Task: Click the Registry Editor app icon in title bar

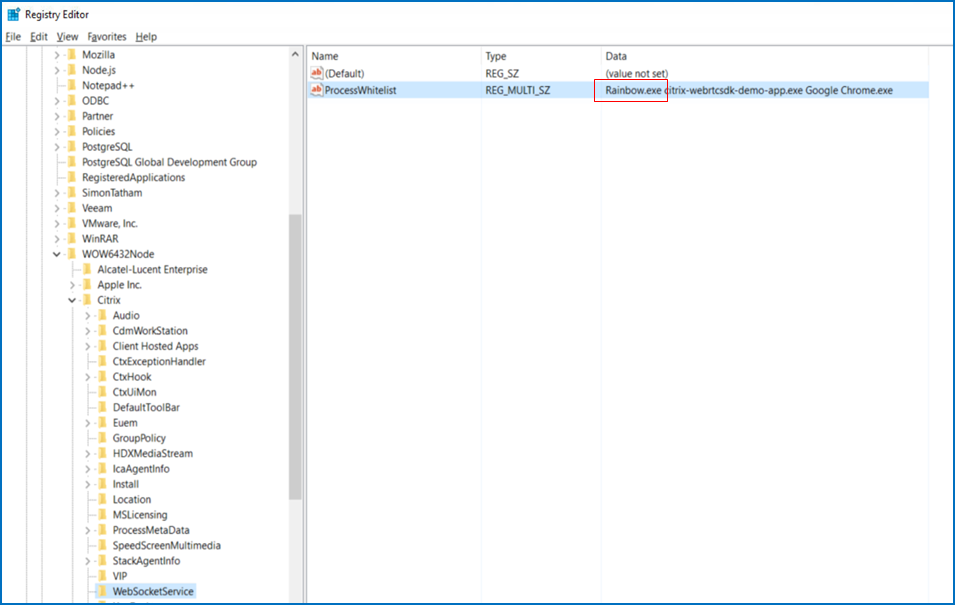Action: click(13, 14)
